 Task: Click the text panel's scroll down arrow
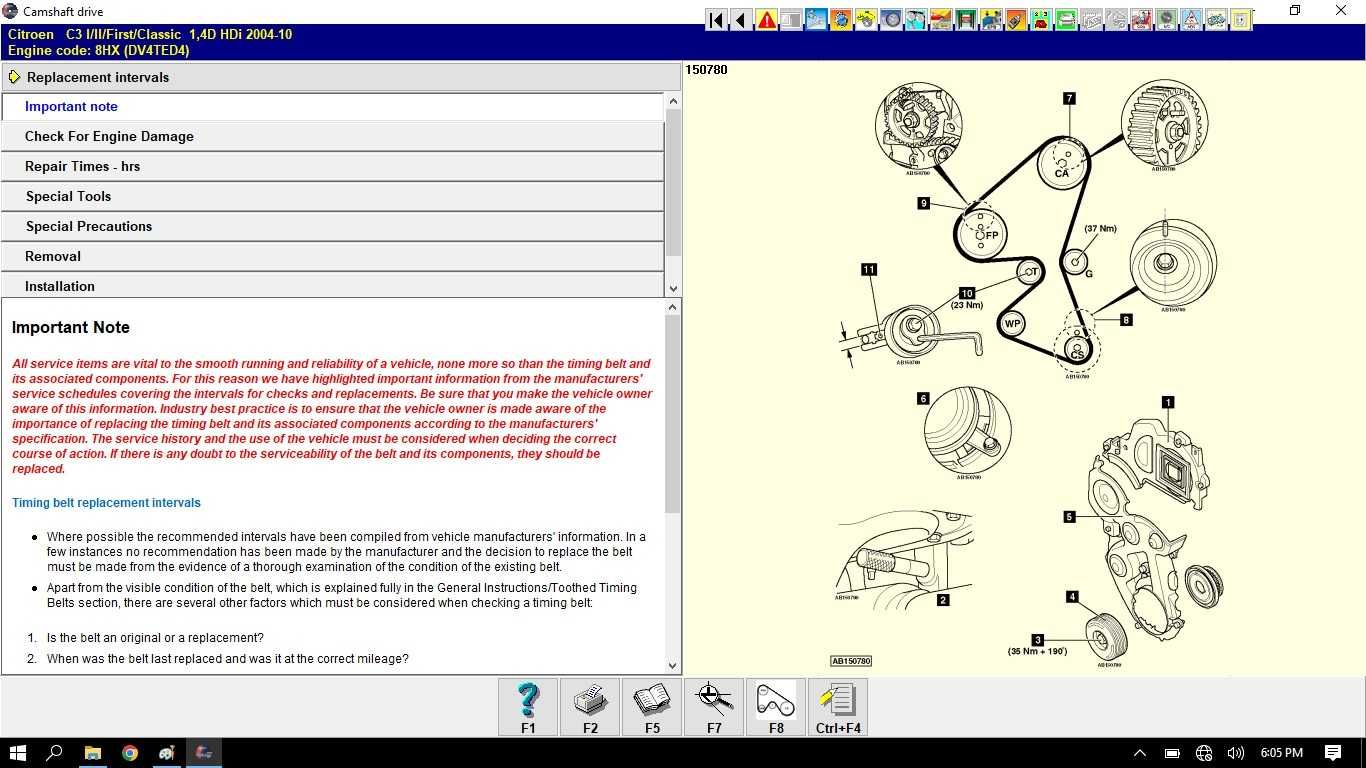[x=673, y=665]
